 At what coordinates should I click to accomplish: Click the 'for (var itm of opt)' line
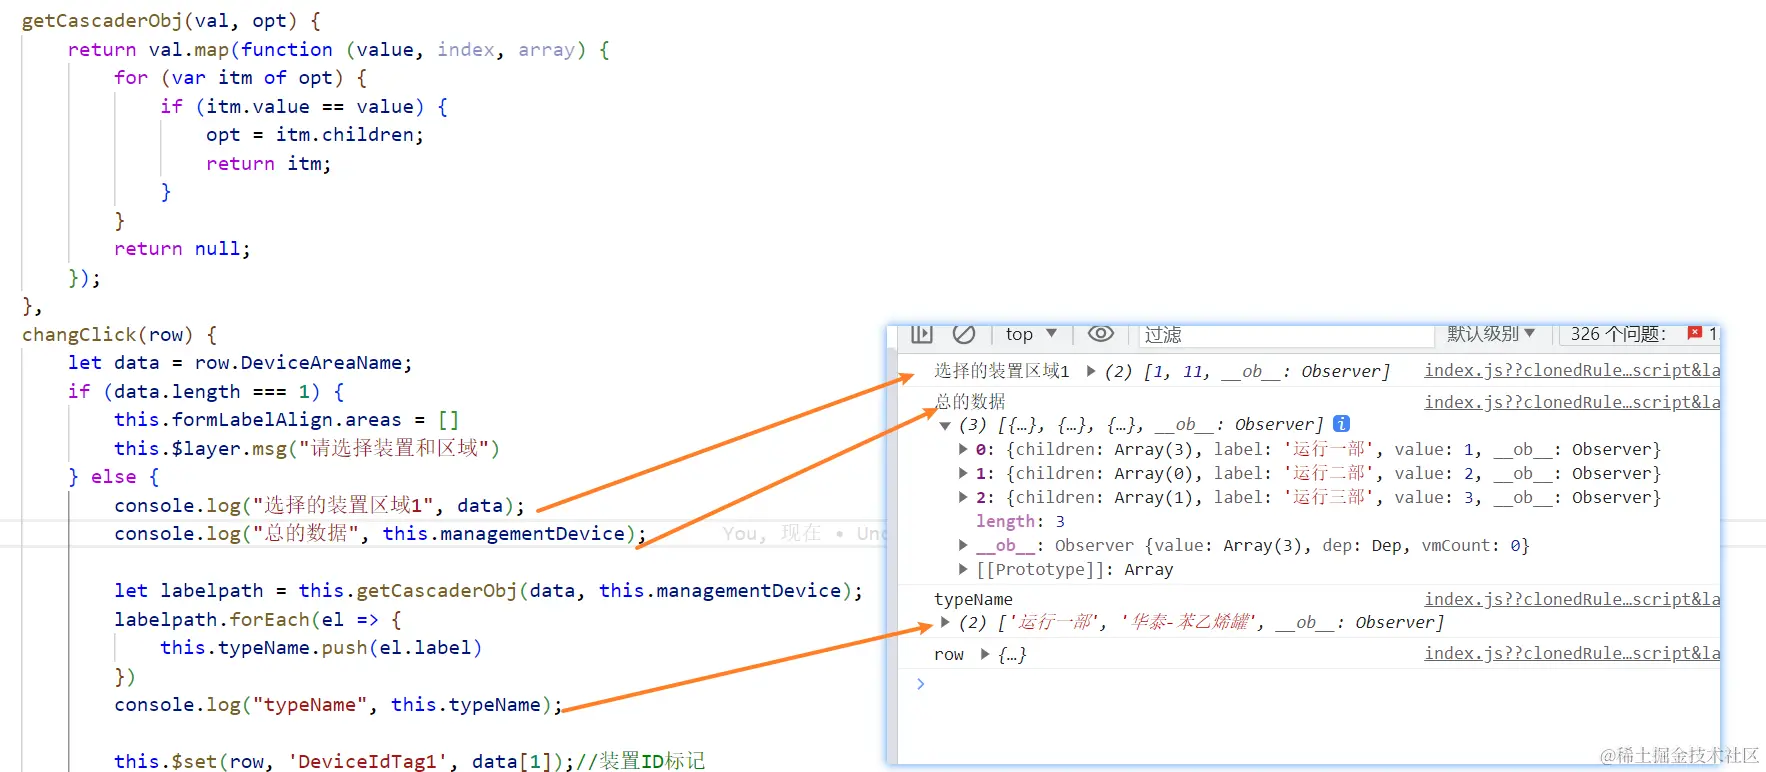pos(240,78)
